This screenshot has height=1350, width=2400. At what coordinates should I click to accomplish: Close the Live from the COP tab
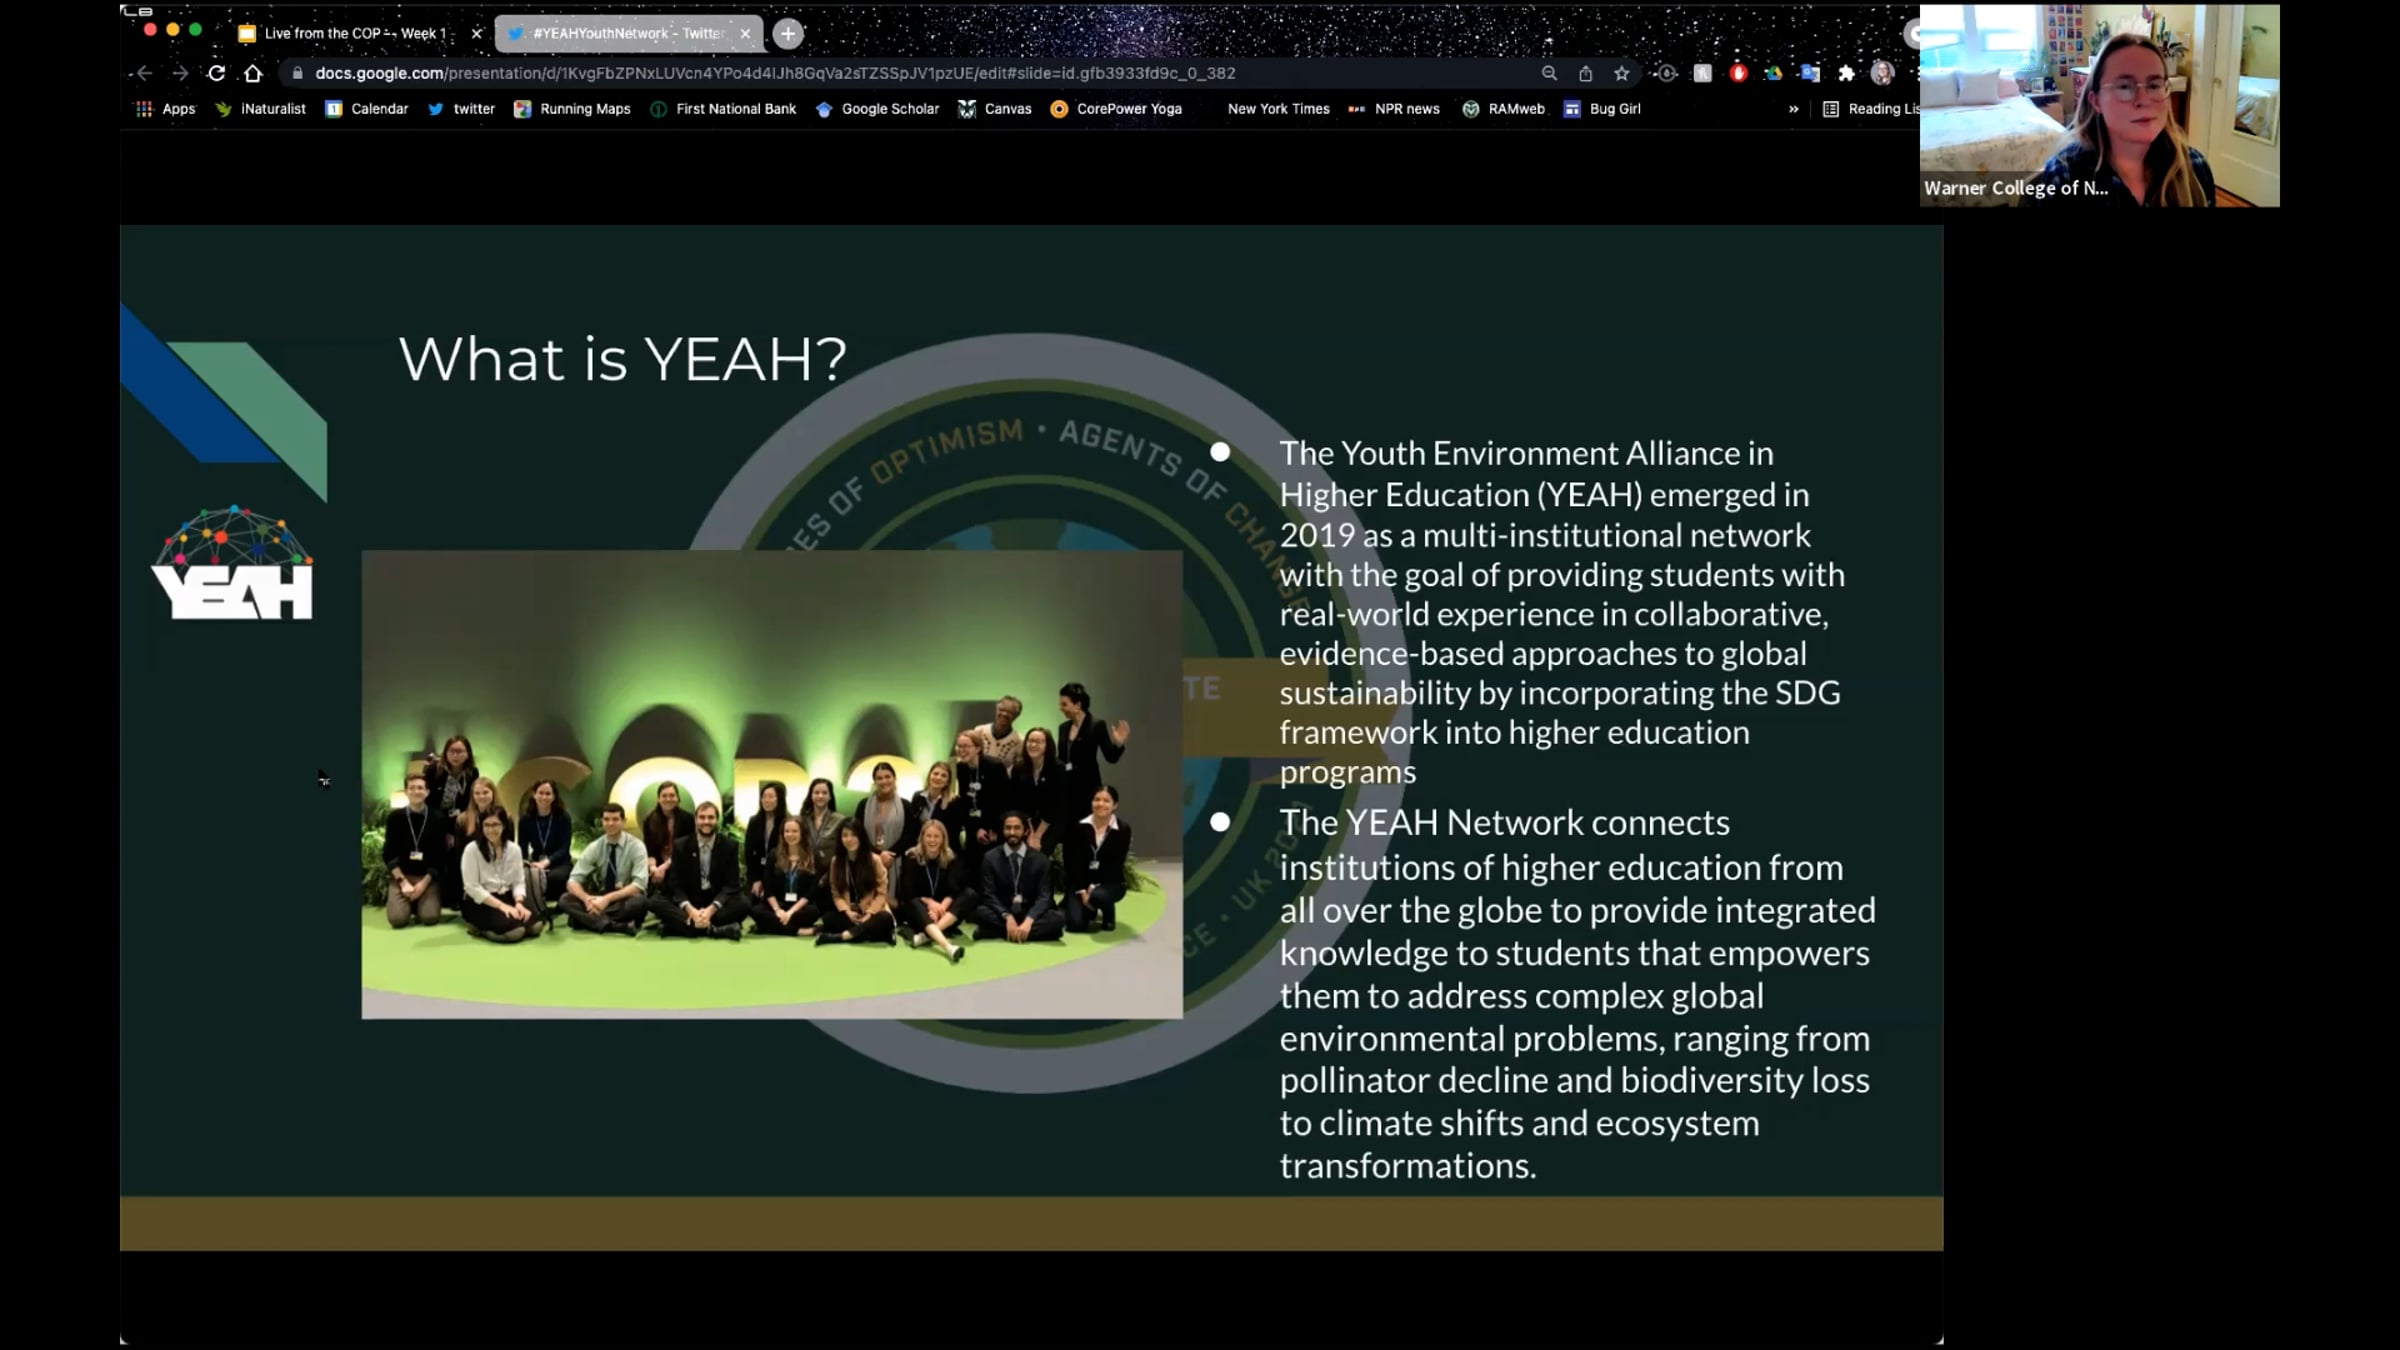tap(476, 33)
